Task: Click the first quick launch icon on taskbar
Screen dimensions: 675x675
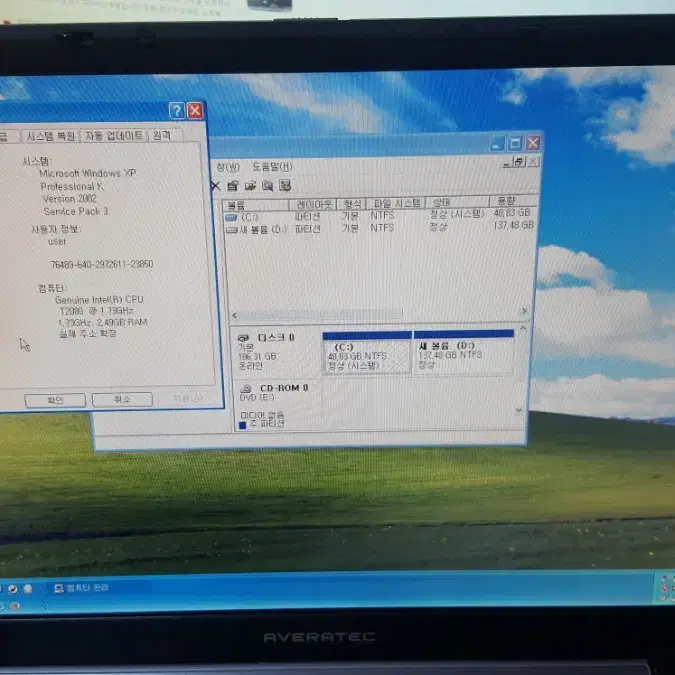Action: coord(12,589)
